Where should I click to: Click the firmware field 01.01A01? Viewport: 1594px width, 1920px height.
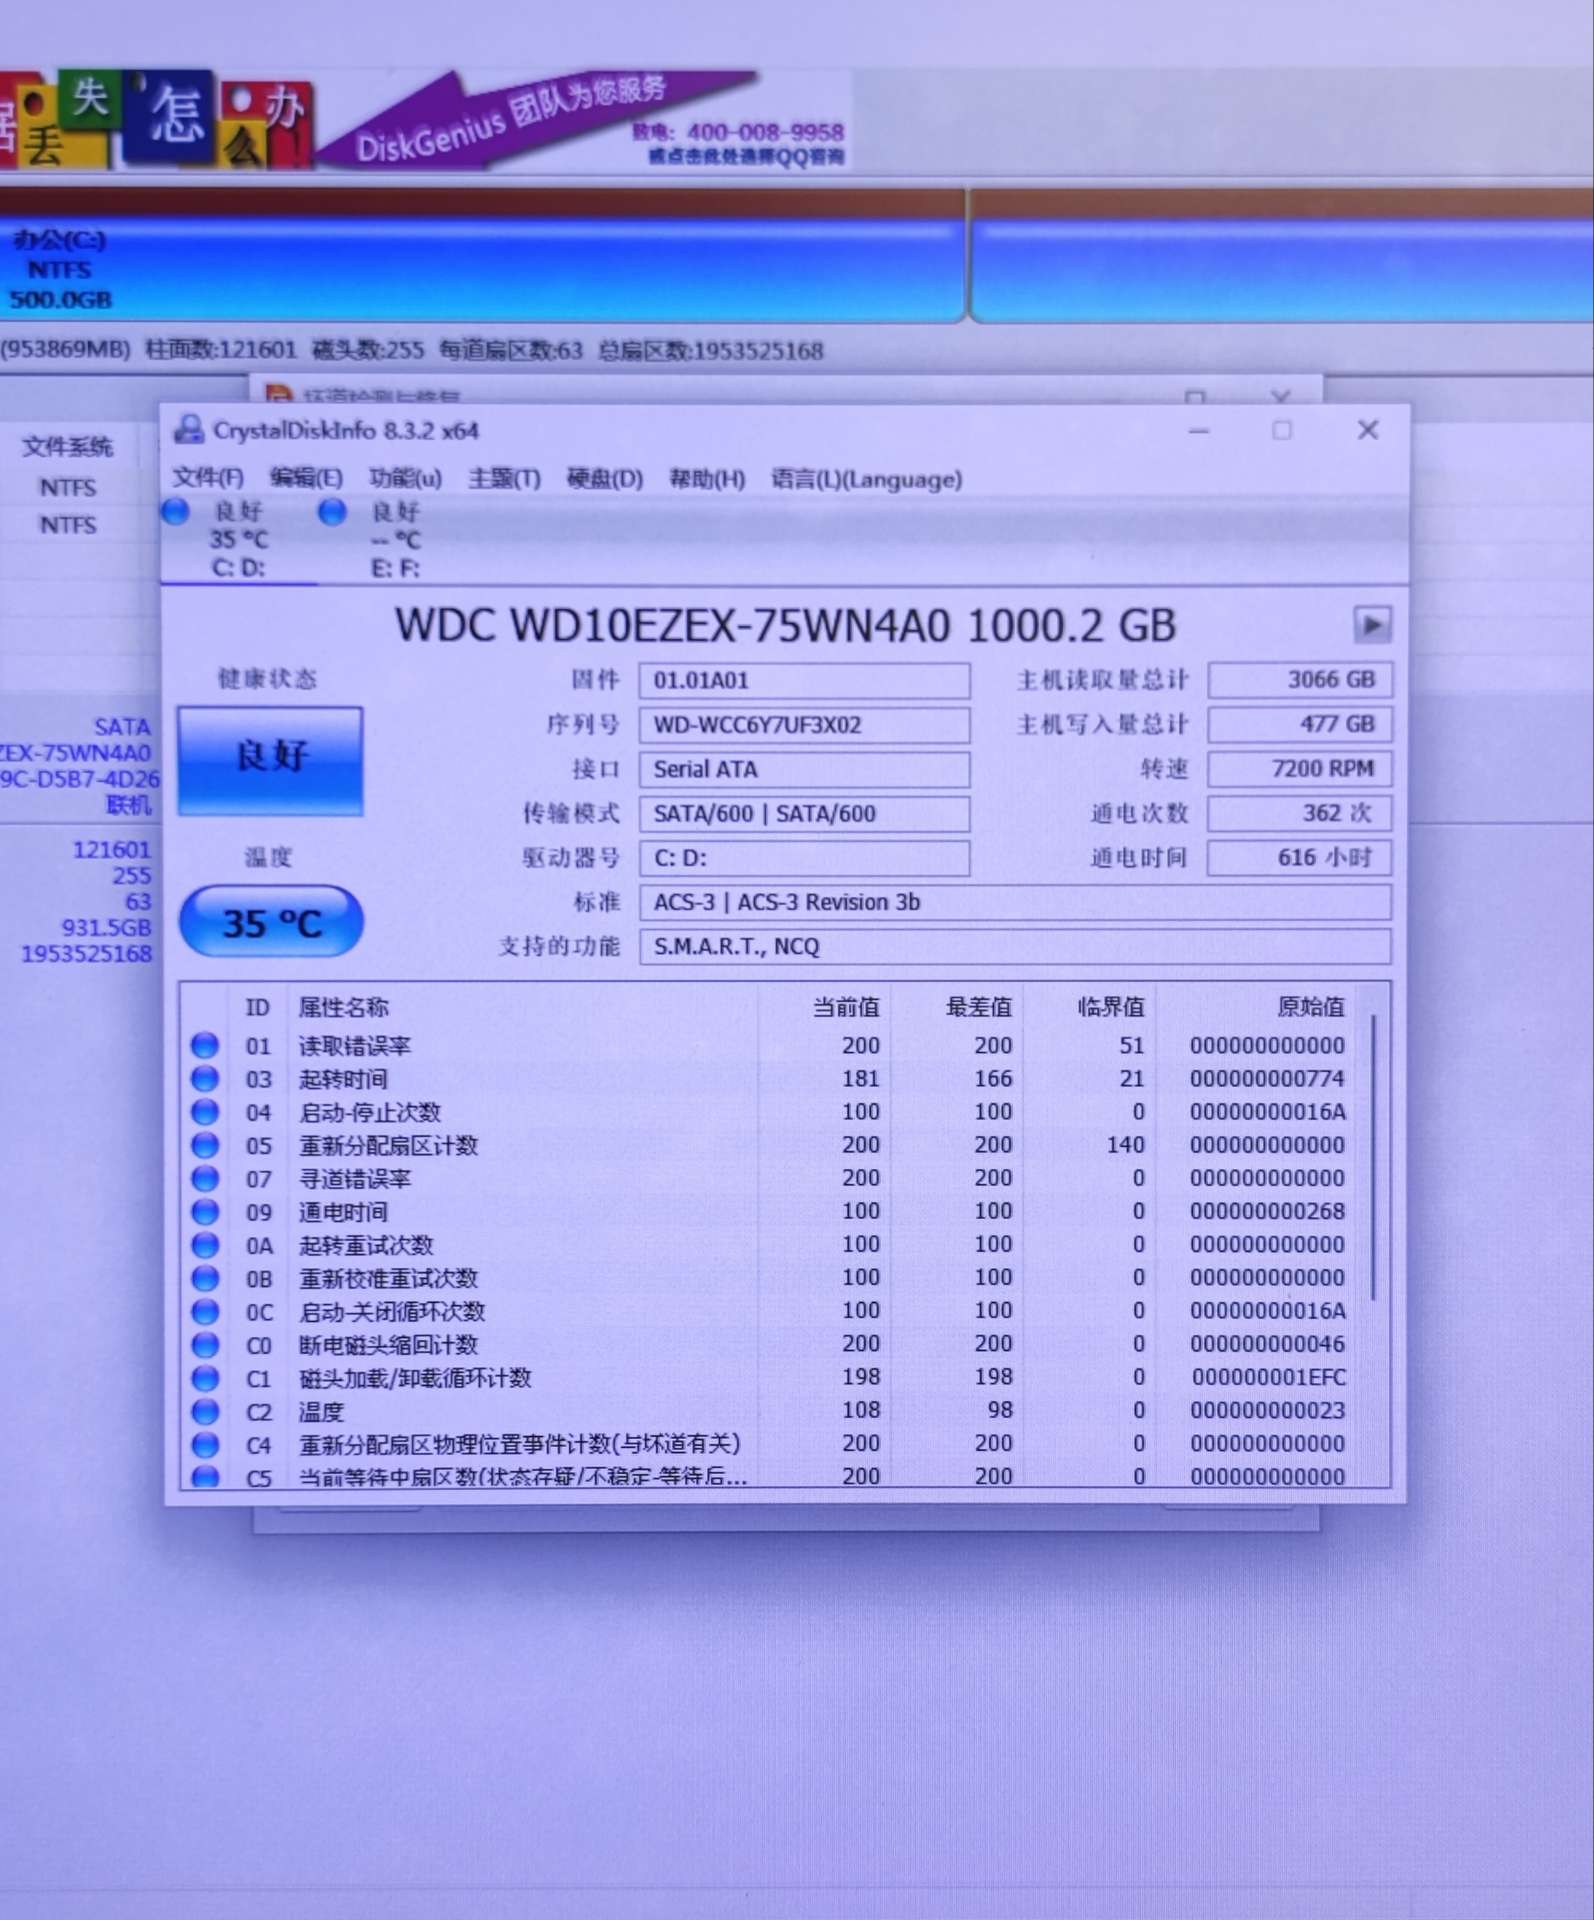tap(804, 681)
